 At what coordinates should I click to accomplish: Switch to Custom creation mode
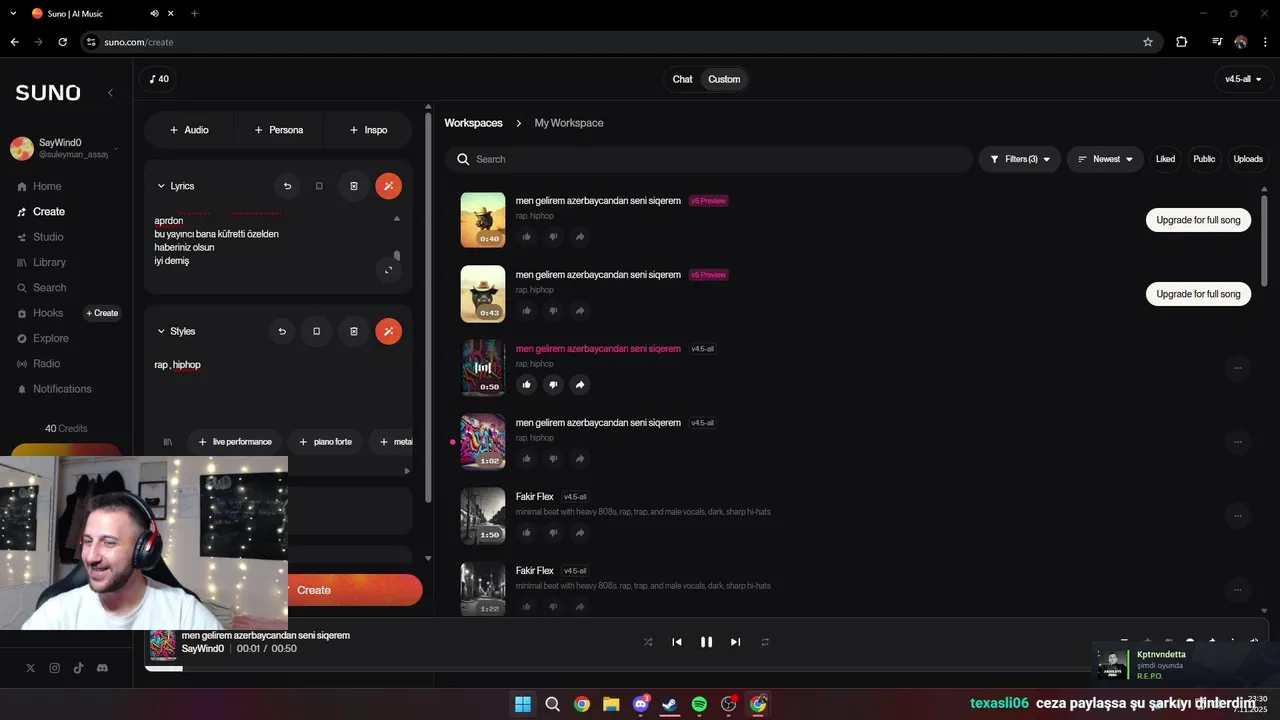(x=724, y=79)
